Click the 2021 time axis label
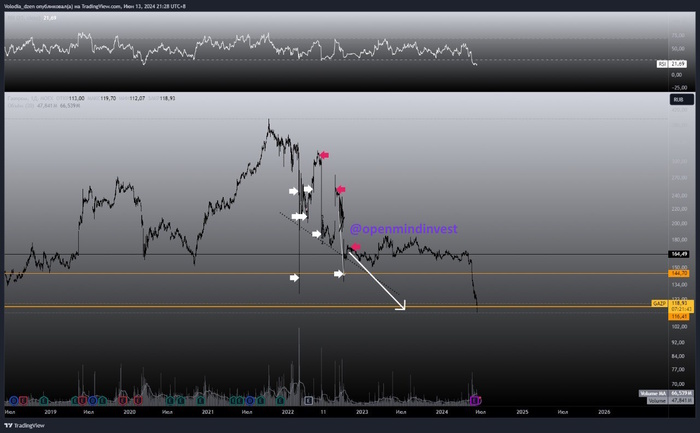 coord(208,412)
